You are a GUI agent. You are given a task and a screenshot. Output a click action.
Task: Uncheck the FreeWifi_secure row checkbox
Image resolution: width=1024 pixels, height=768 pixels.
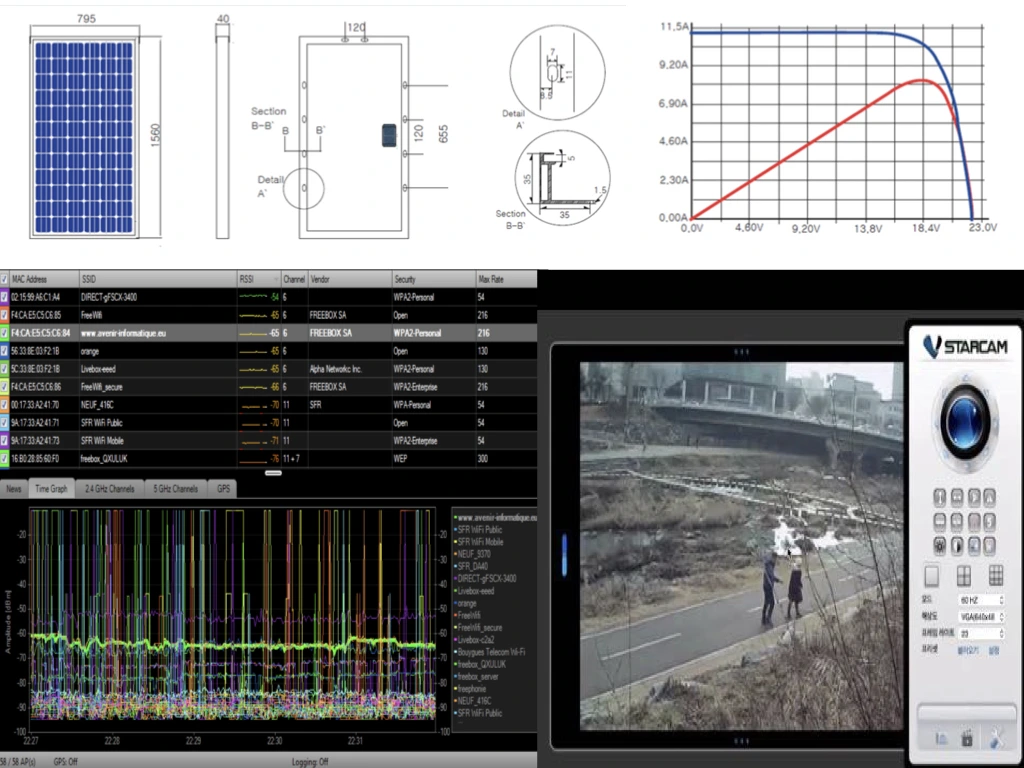(x=4, y=387)
